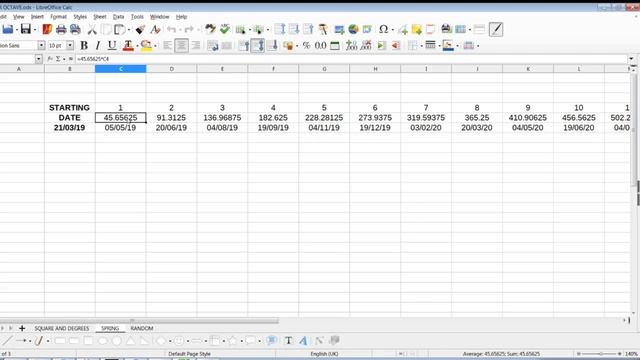Click the Align Right icon
The image size is (640, 360).
196,45
